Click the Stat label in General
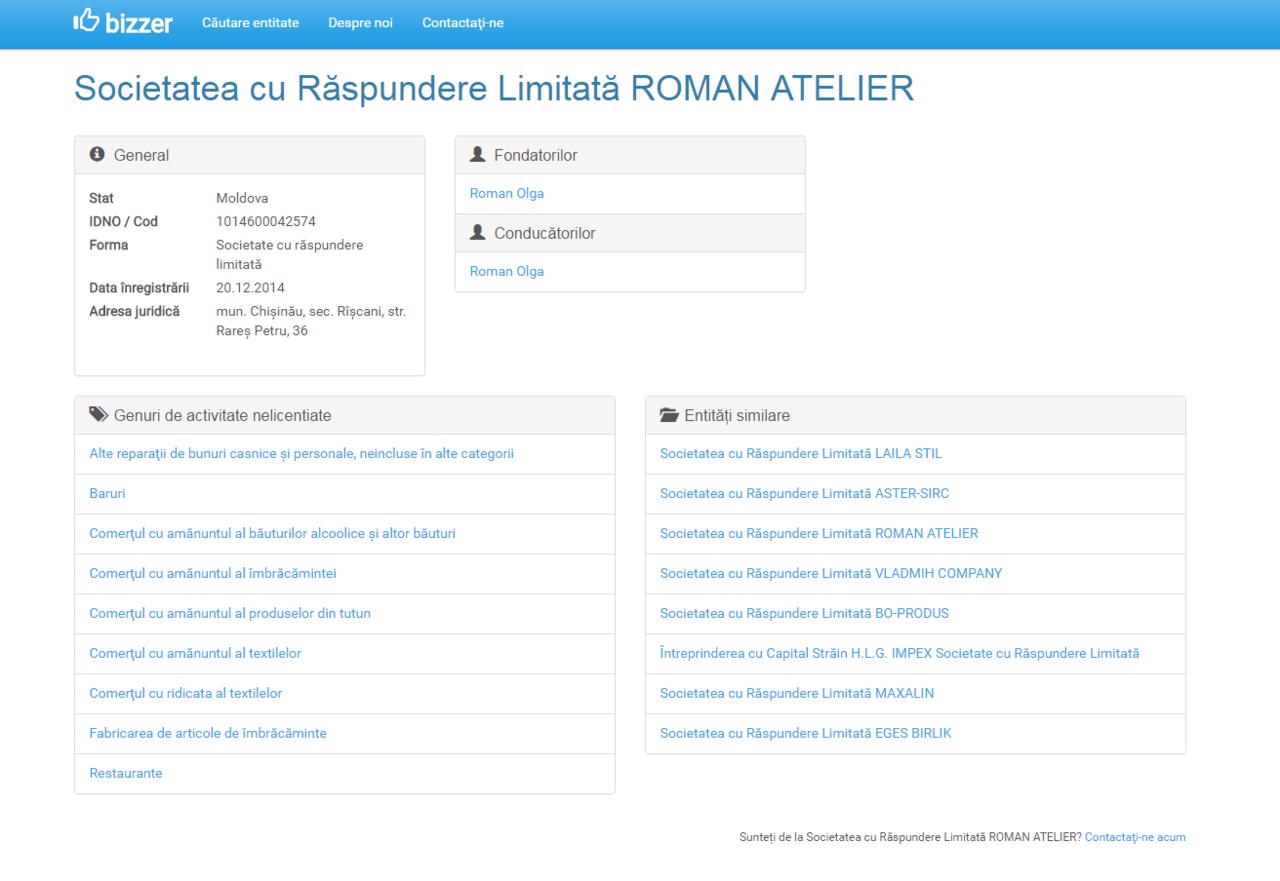The width and height of the screenshot is (1280, 881). point(102,198)
